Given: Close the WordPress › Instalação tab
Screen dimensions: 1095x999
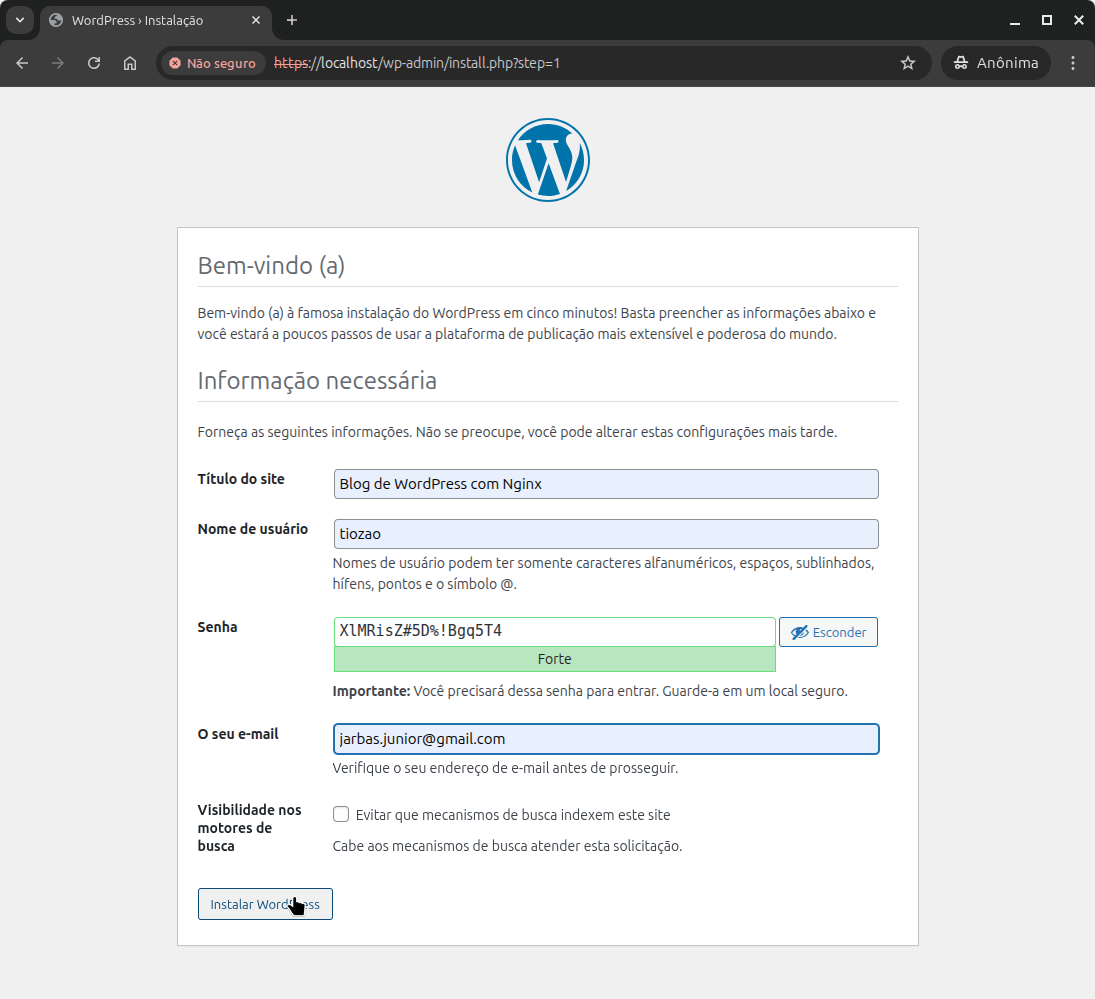Looking at the screenshot, I should [256, 20].
